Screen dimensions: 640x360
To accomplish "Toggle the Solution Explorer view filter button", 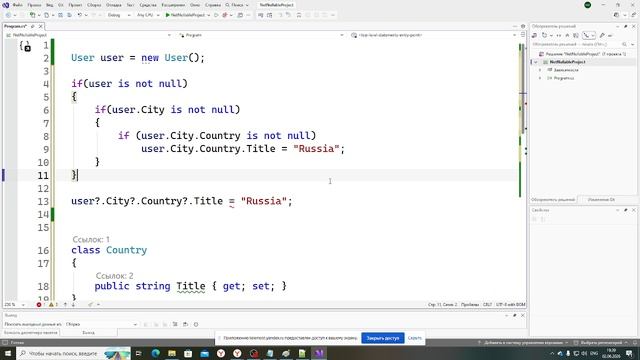I will [x=588, y=36].
